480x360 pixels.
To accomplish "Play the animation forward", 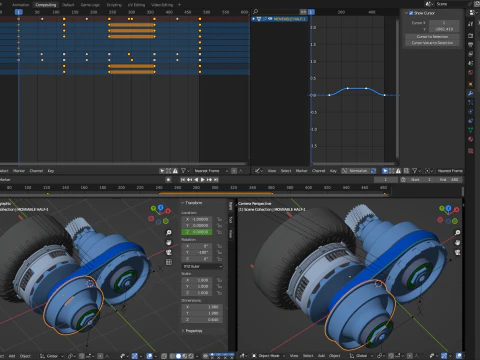I will 202,180.
